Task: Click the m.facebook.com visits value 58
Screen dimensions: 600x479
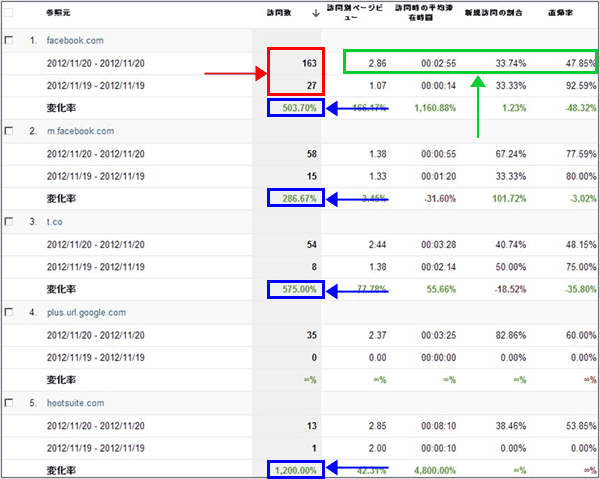Action: (311, 154)
